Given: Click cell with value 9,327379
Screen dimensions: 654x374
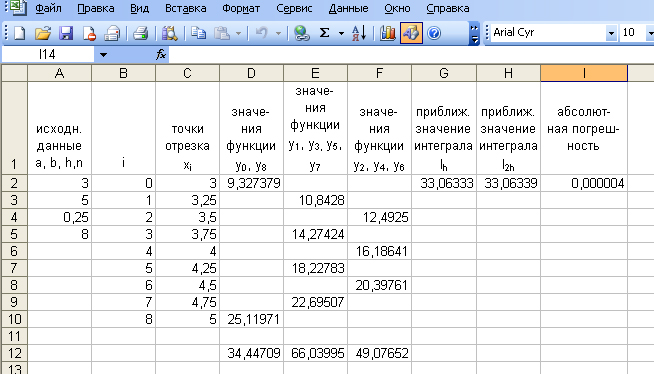Looking at the screenshot, I should 251,183.
